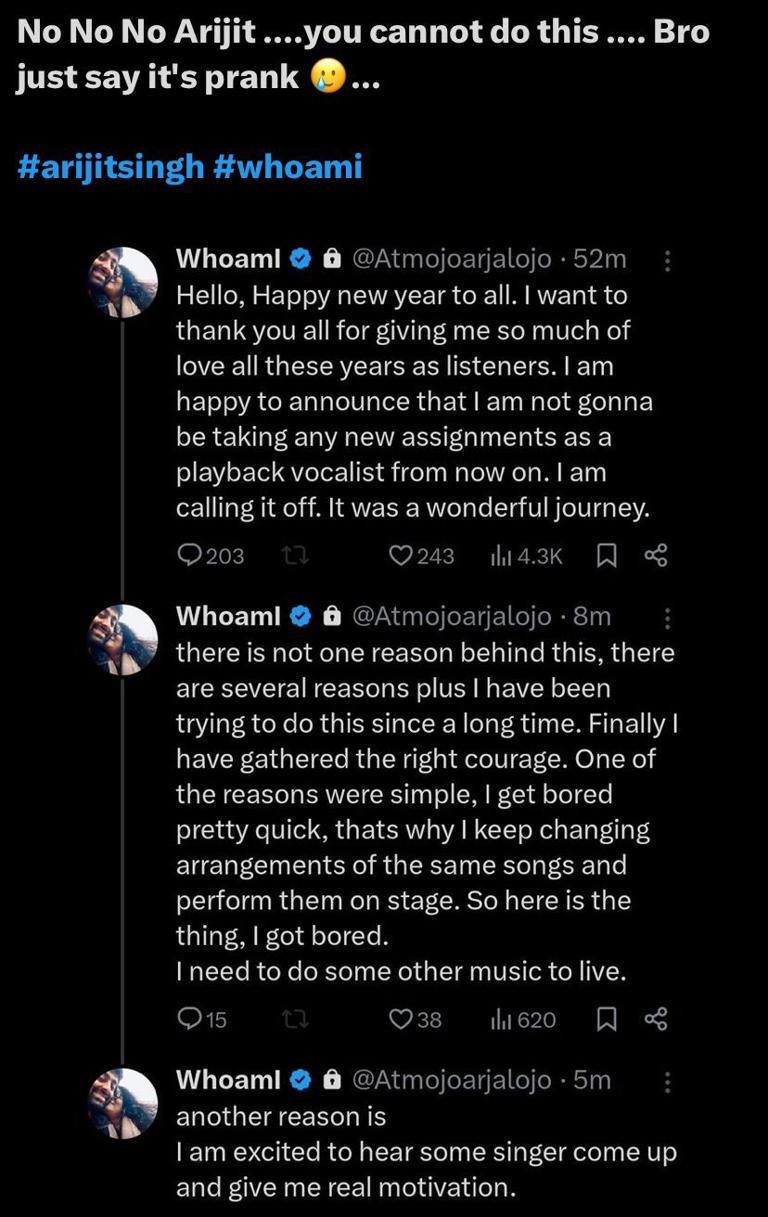This screenshot has height=1217, width=768.
Task: Open the #whoami hashtag link
Action: [x=288, y=165]
